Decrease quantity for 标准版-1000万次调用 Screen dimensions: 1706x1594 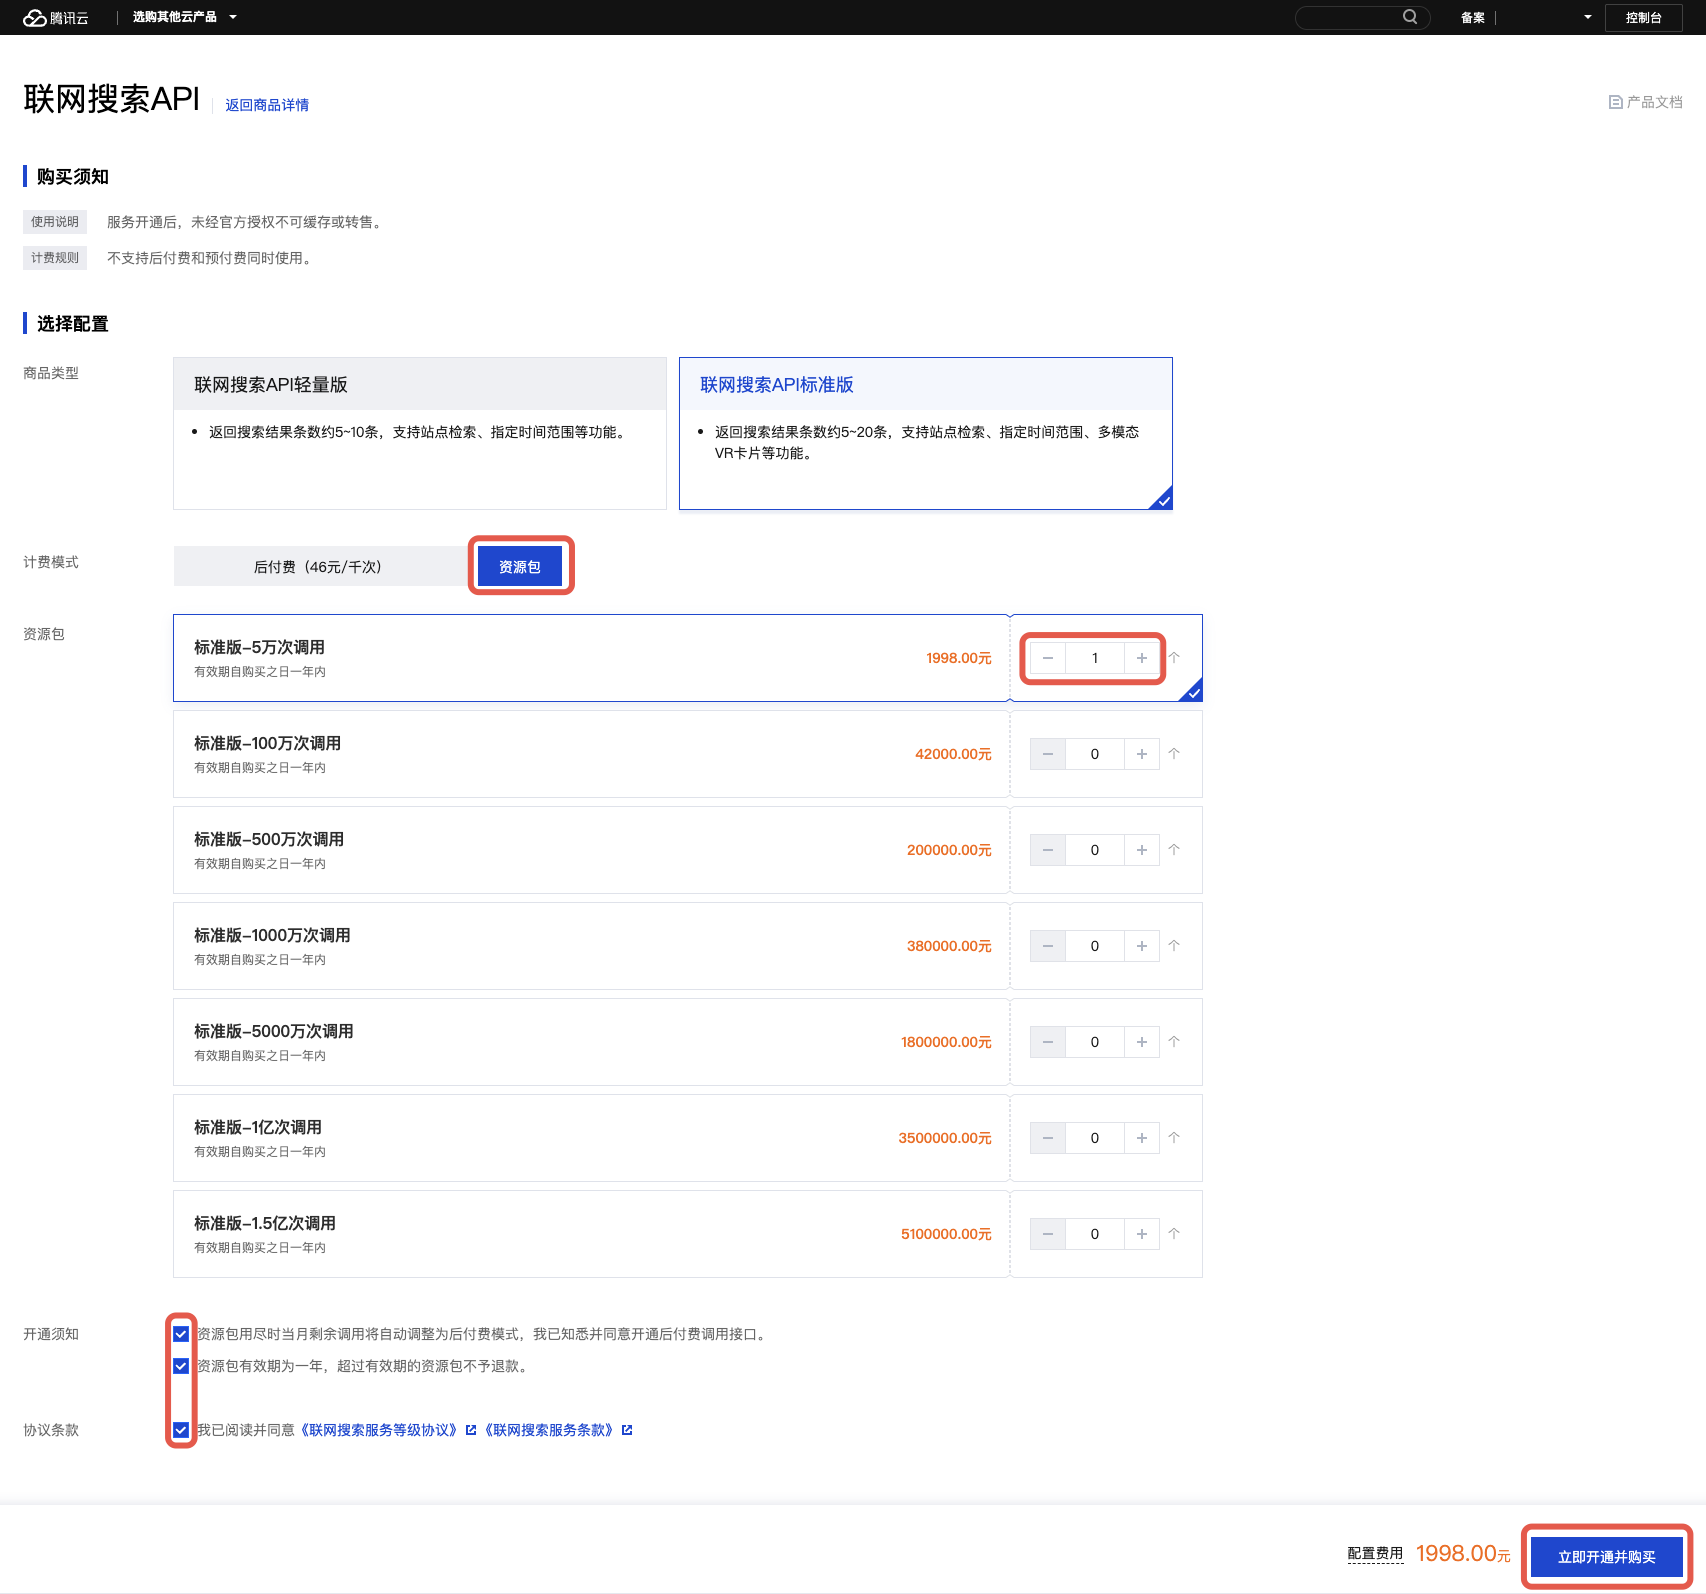click(1047, 946)
